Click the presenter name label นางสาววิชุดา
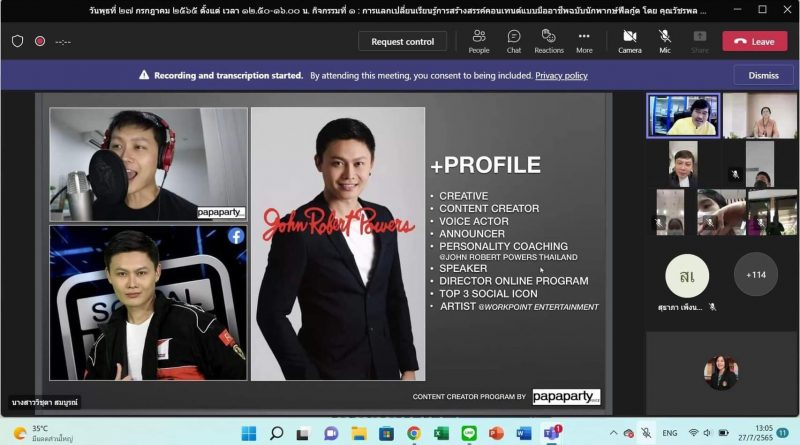This screenshot has height=445, width=800. 45,402
